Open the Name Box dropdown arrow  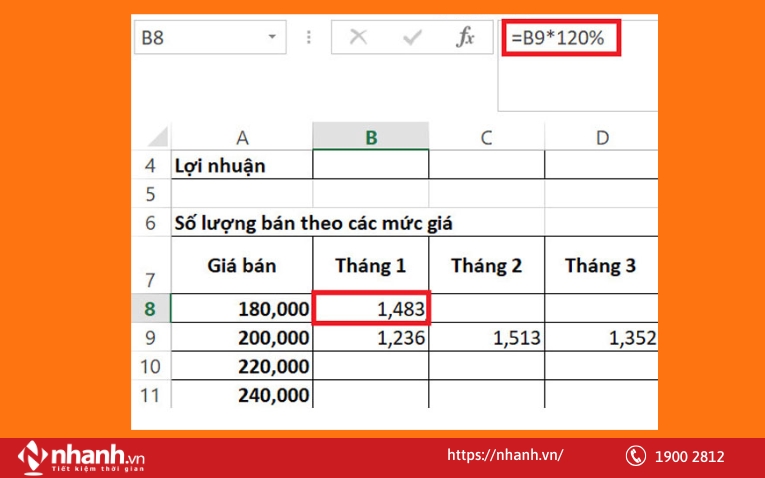(272, 37)
